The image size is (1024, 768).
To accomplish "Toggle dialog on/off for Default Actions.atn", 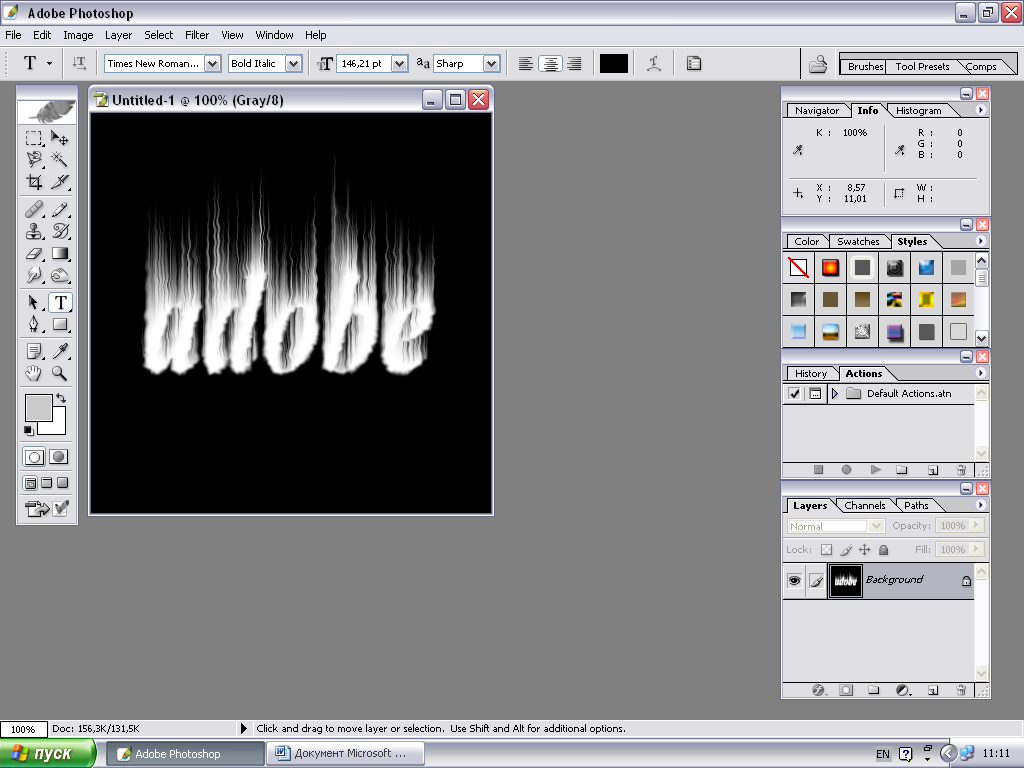I will click(x=815, y=394).
